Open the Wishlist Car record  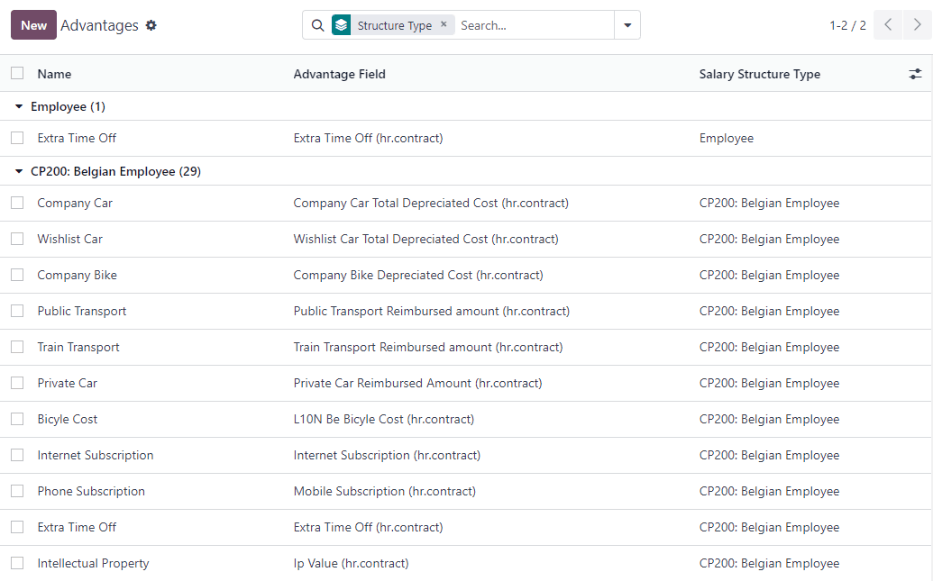coord(70,239)
